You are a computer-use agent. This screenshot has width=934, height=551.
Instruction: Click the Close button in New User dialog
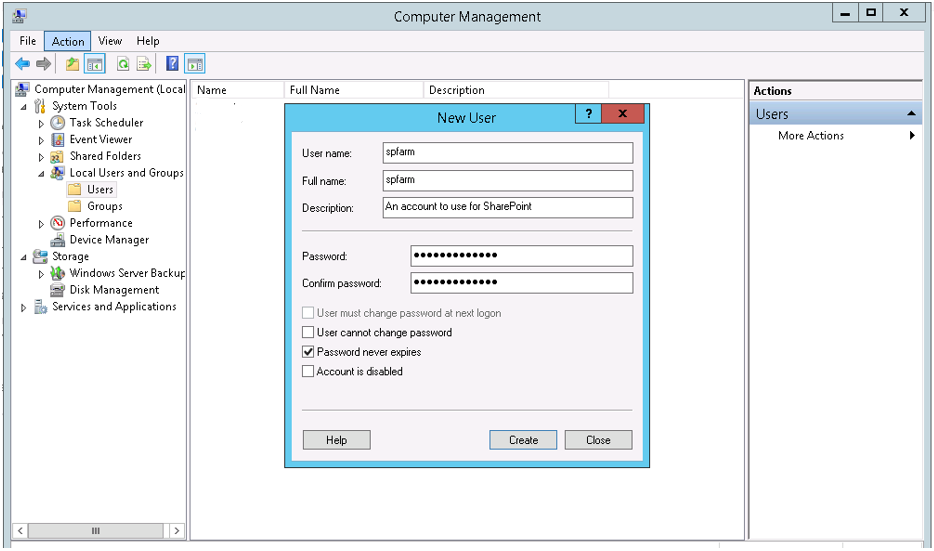598,440
